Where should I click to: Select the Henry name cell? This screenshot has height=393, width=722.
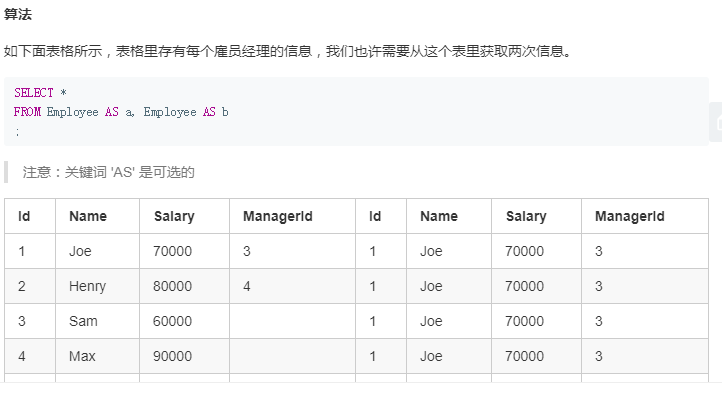[x=98, y=286]
